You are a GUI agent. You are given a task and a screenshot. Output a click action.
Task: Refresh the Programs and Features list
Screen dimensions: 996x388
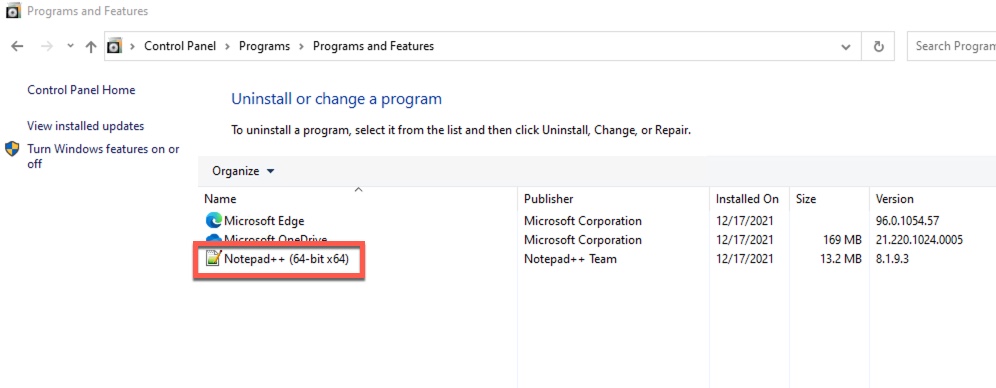tap(878, 46)
